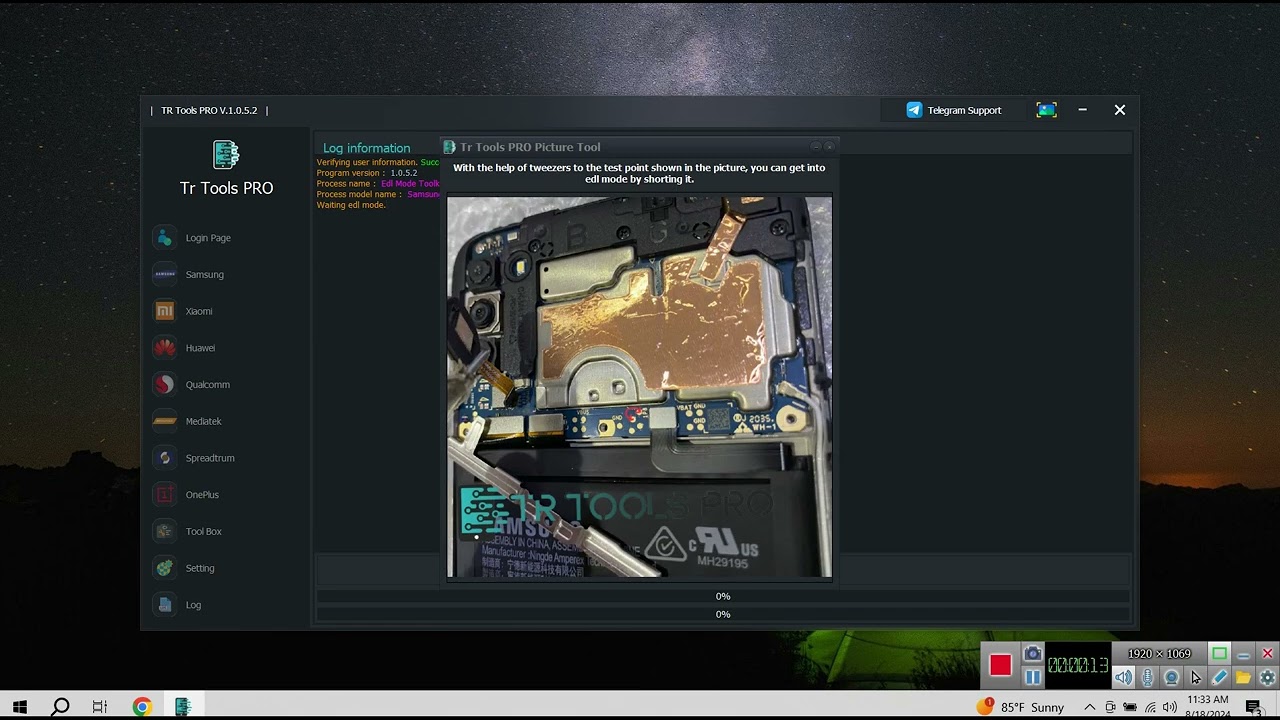The height and width of the screenshot is (720, 1280).
Task: Click the screen icon beside Telegram Support
Action: coord(1046,110)
